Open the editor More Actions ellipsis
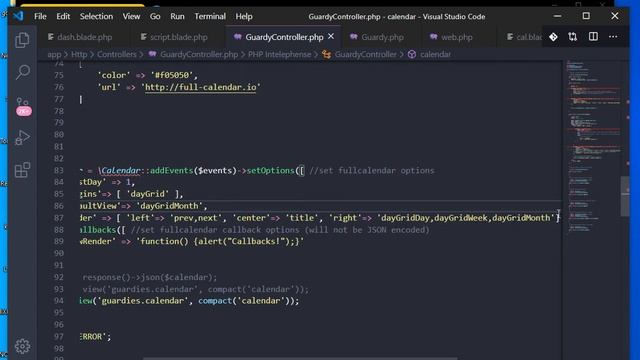This screenshot has width=640, height=360. pyautogui.click(x=613, y=37)
